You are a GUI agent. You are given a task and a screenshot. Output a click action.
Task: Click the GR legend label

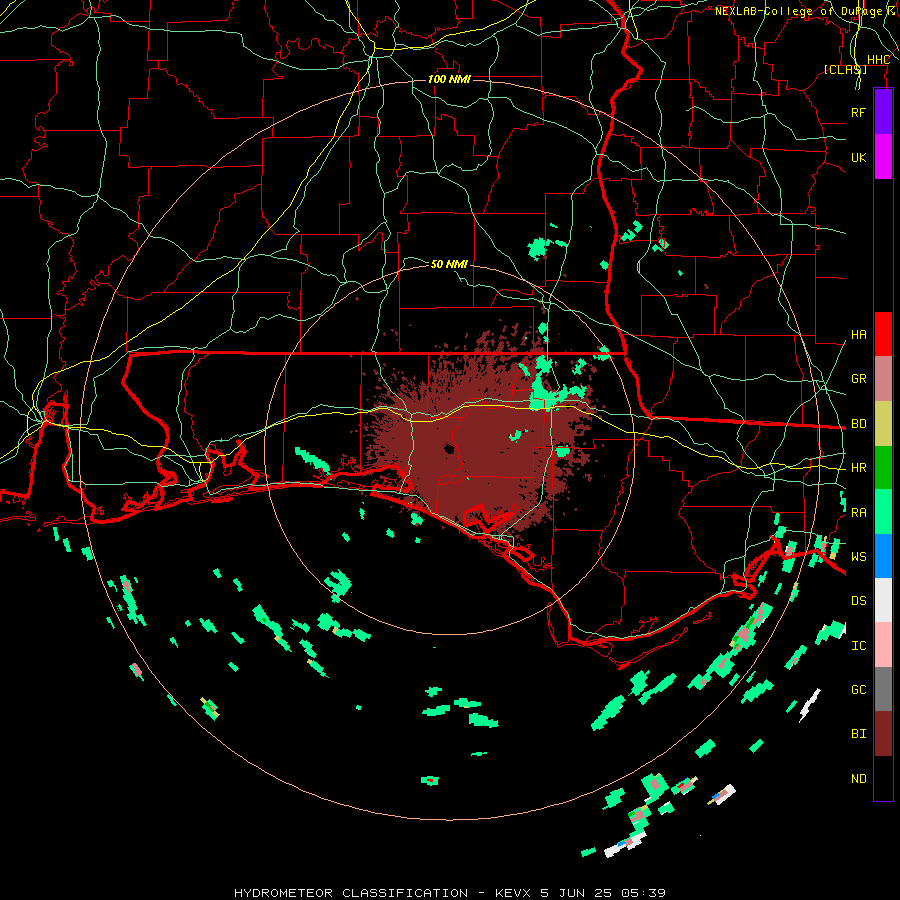coord(859,379)
